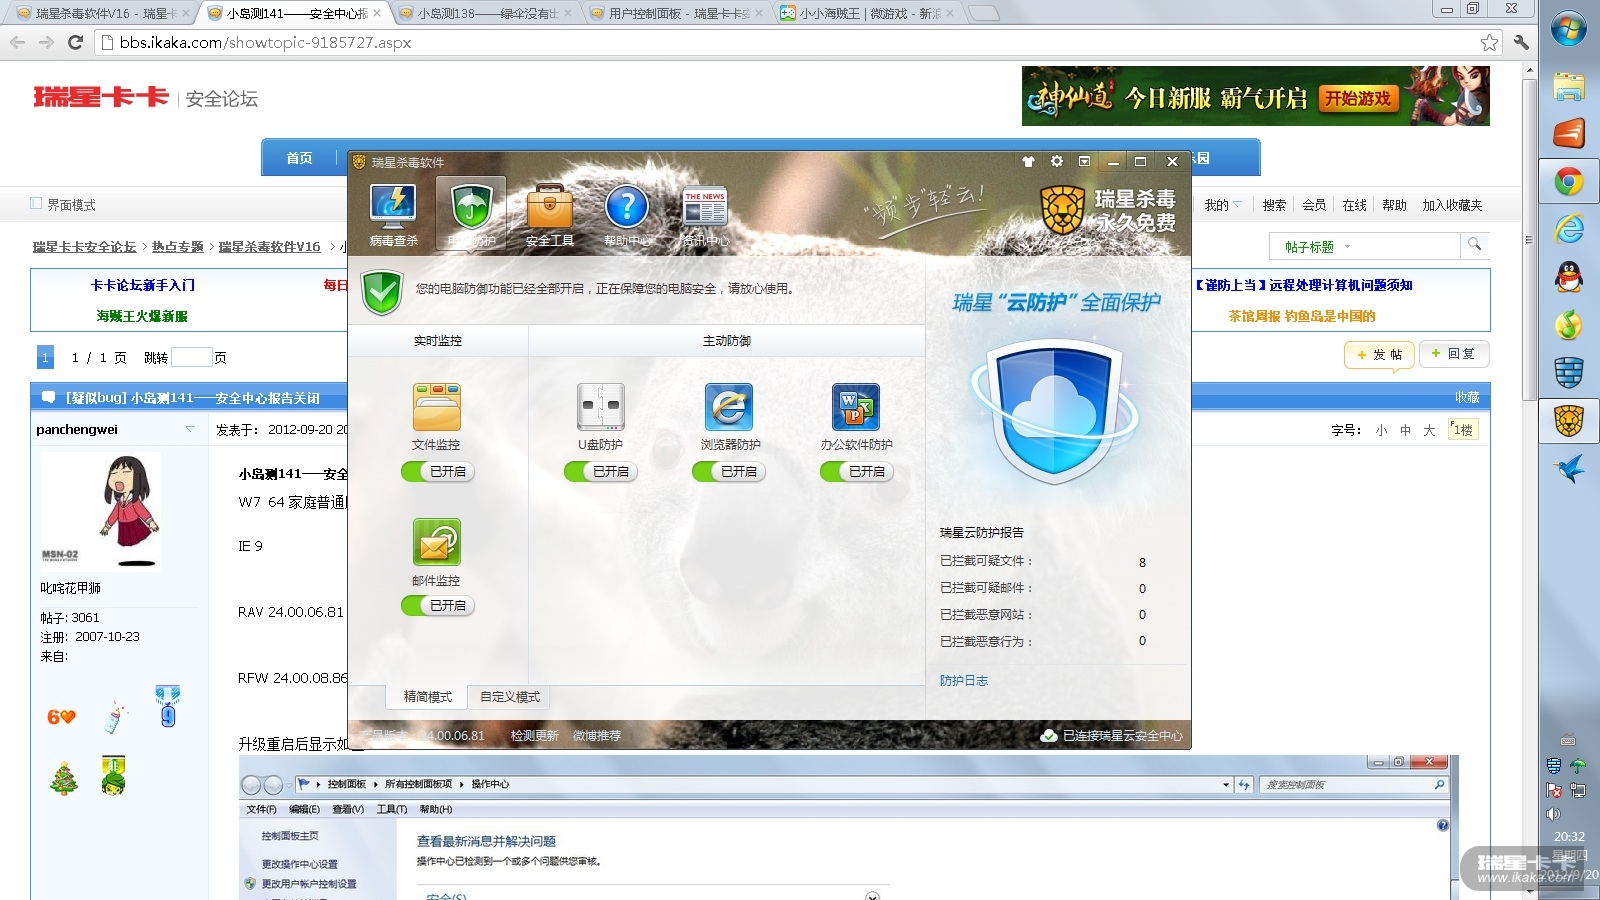Click the 文件监控 file monitor icon
Image resolution: width=1600 pixels, height=900 pixels.
tap(436, 407)
